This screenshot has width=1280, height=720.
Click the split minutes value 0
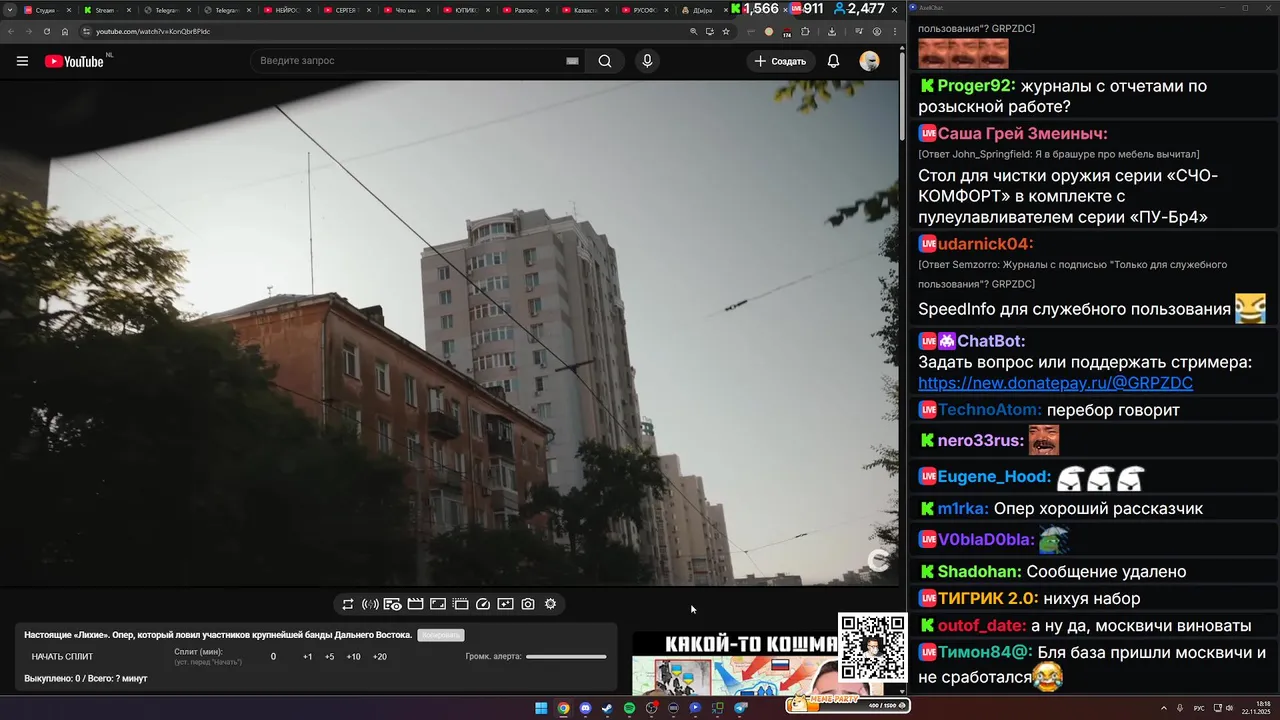point(273,657)
